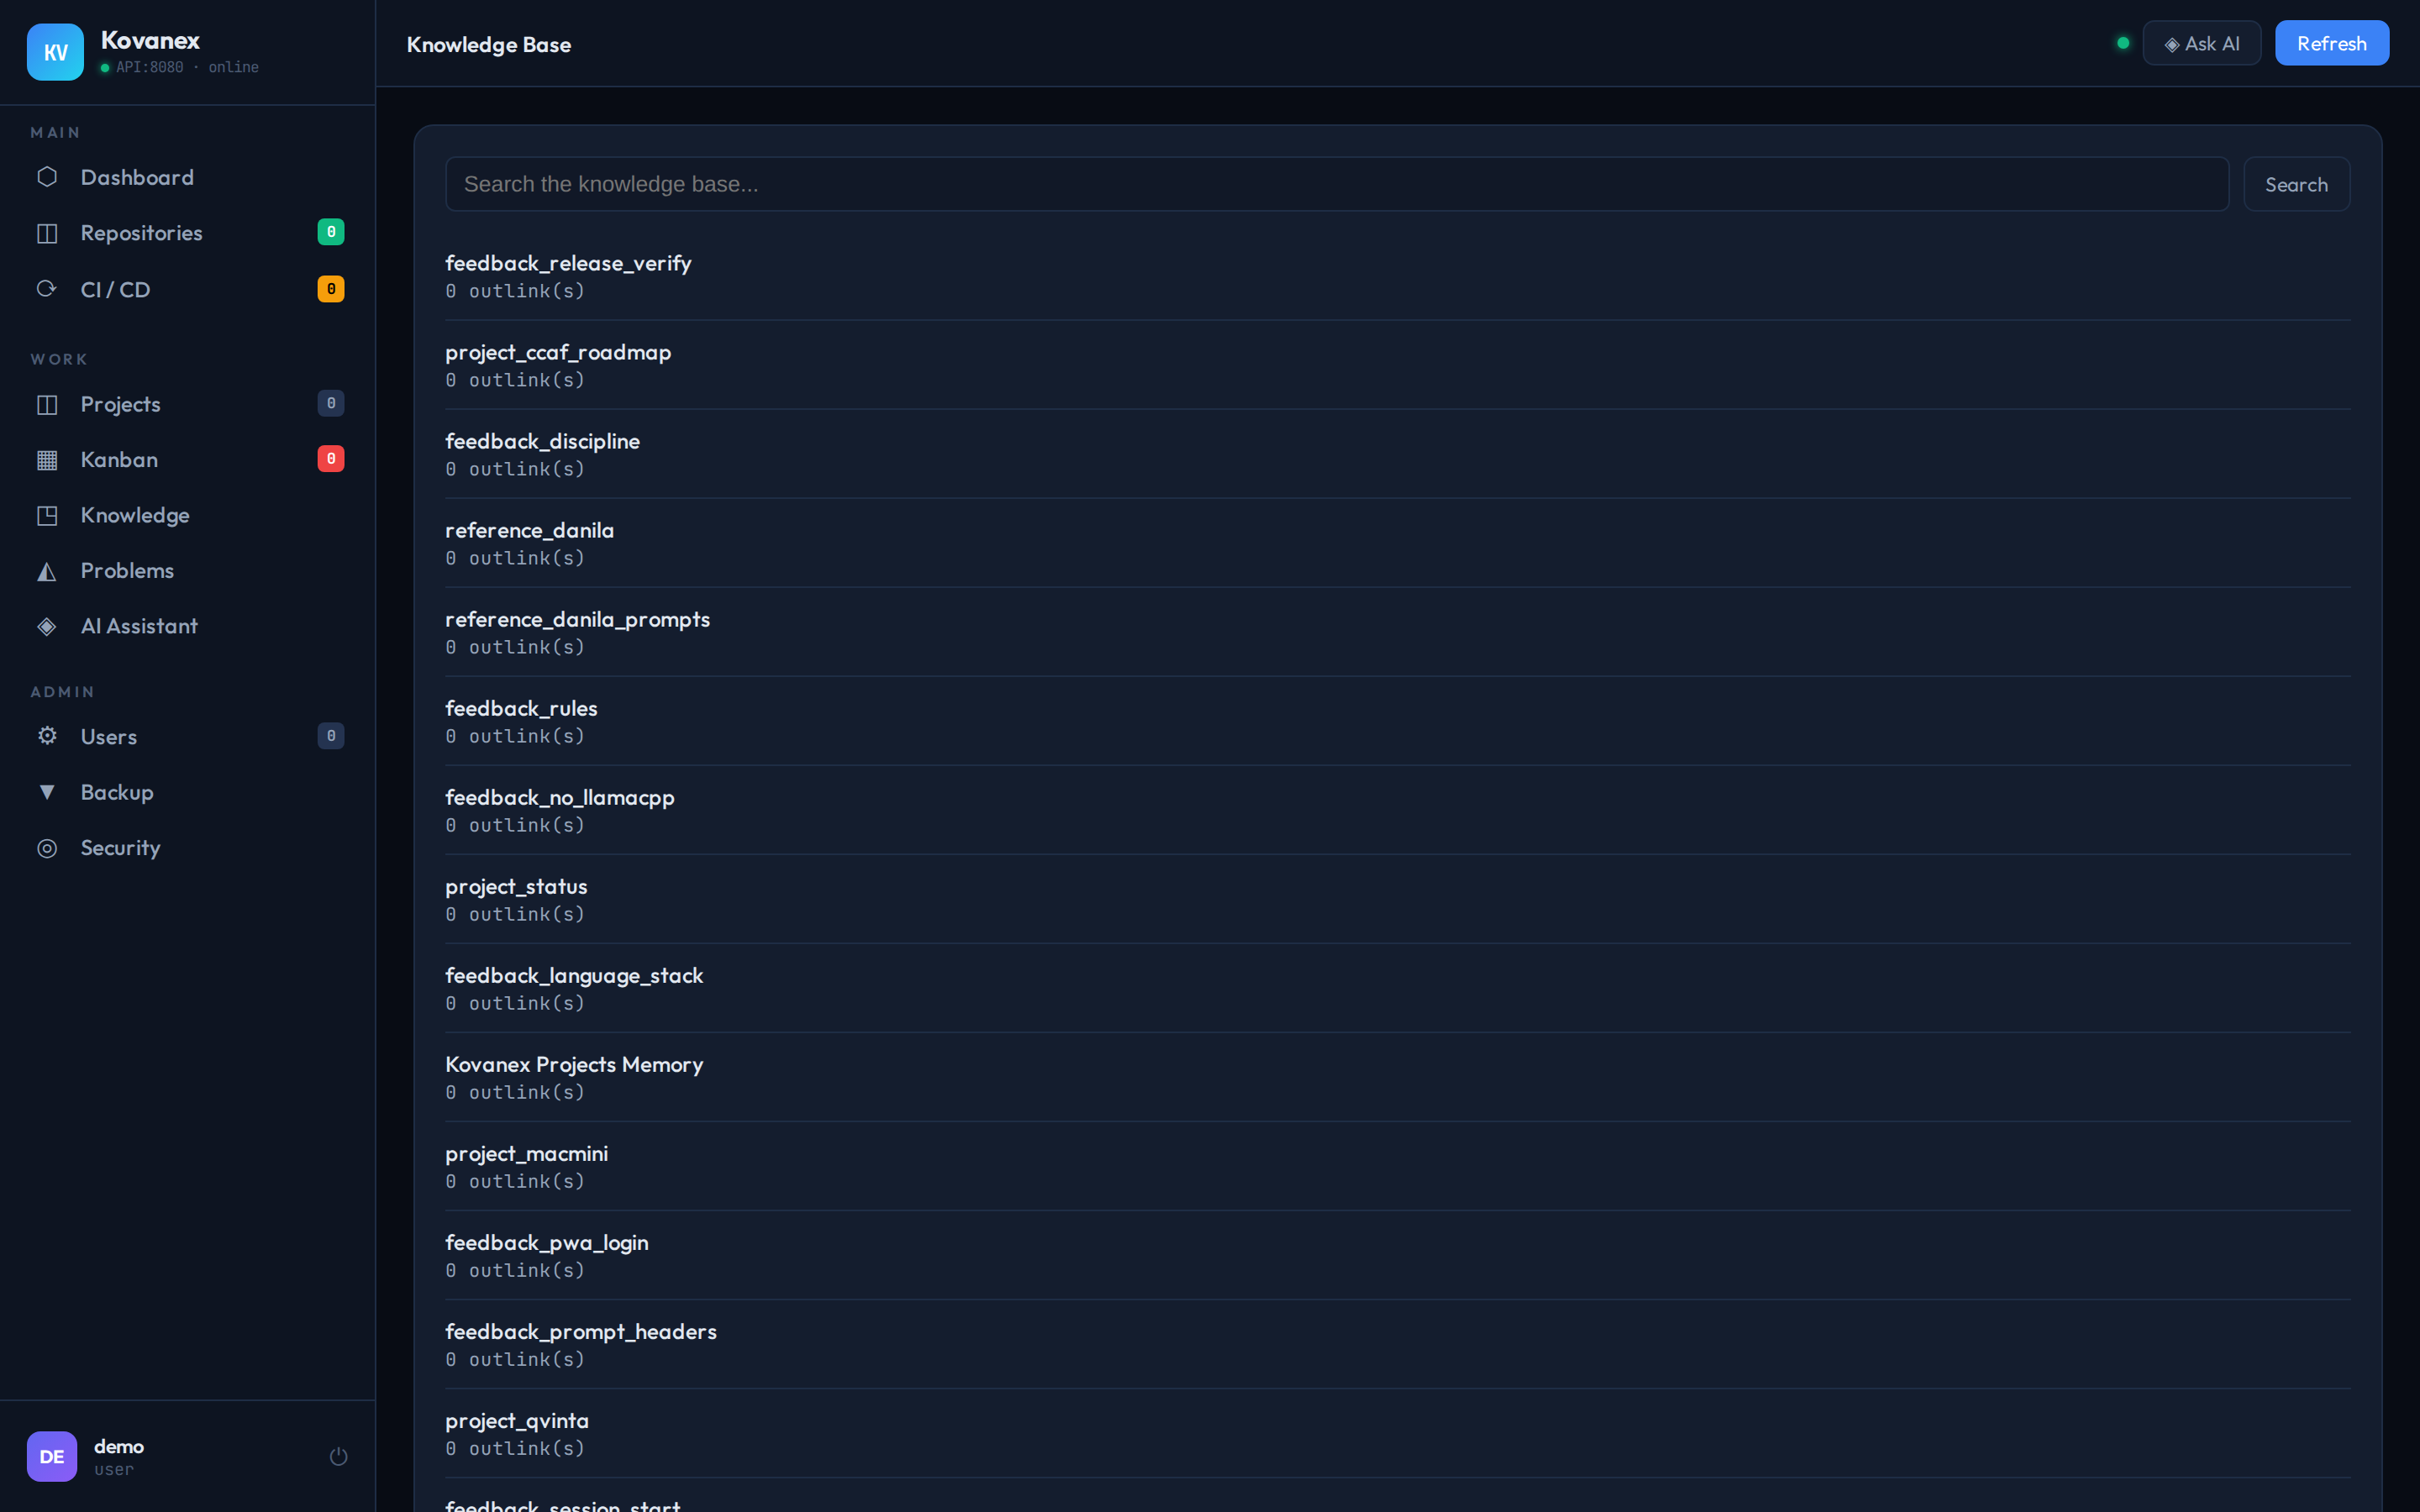Click the orange CI / CD count badge
Screen dimensions: 2420x1512
331,289
